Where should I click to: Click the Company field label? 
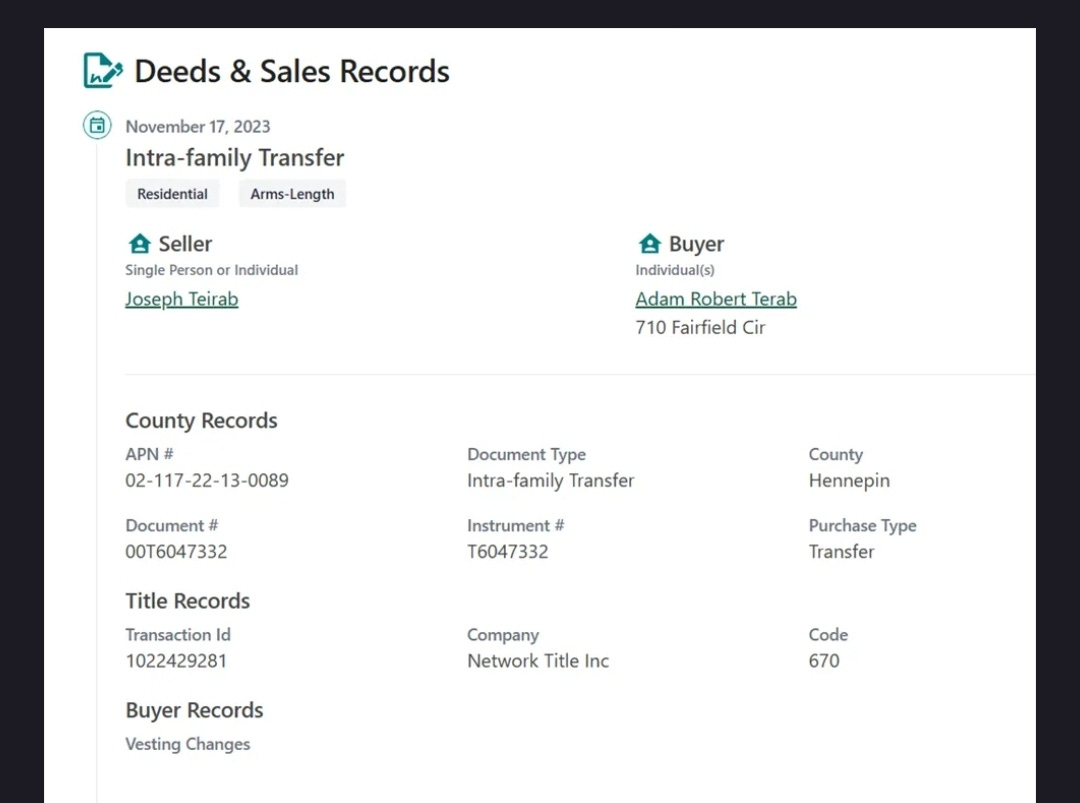[x=503, y=635]
